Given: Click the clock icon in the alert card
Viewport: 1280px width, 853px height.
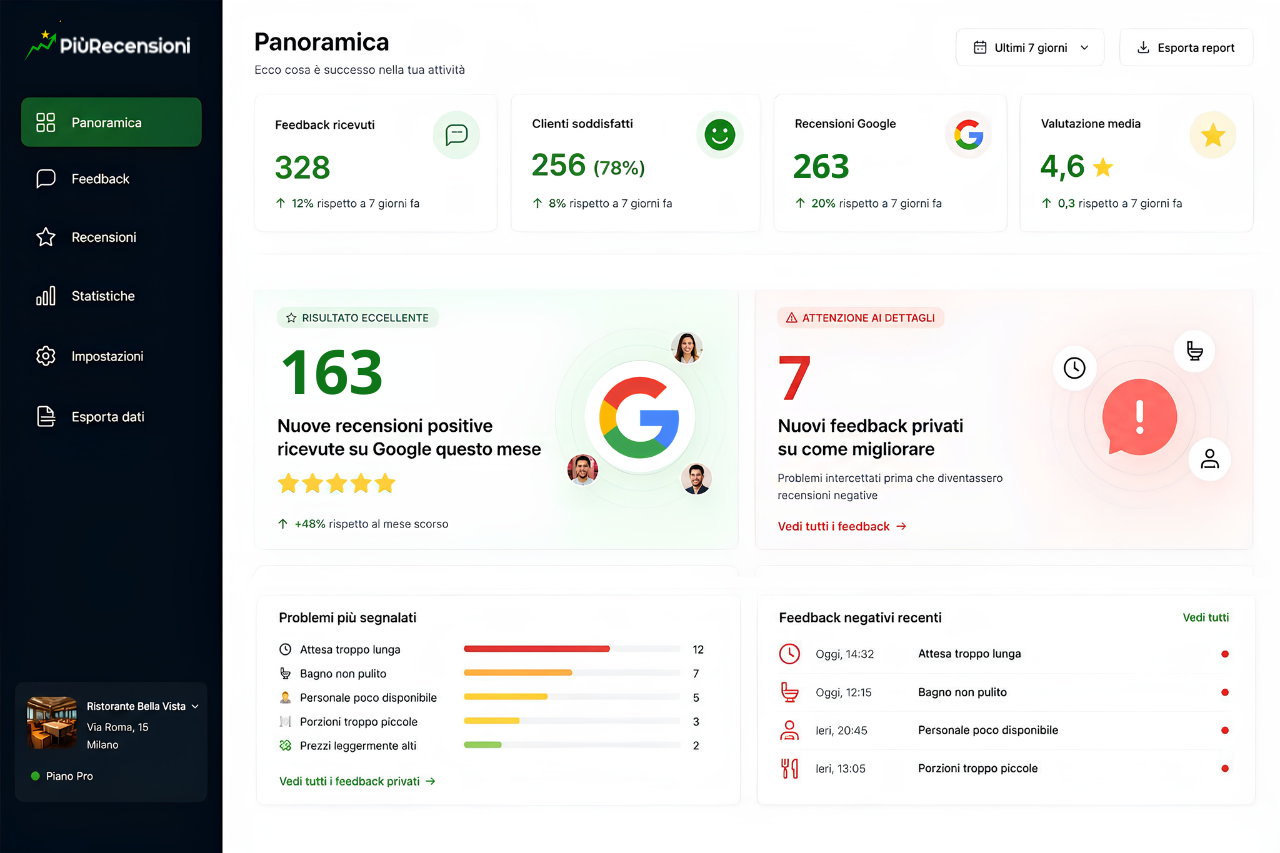Looking at the screenshot, I should tap(1074, 368).
